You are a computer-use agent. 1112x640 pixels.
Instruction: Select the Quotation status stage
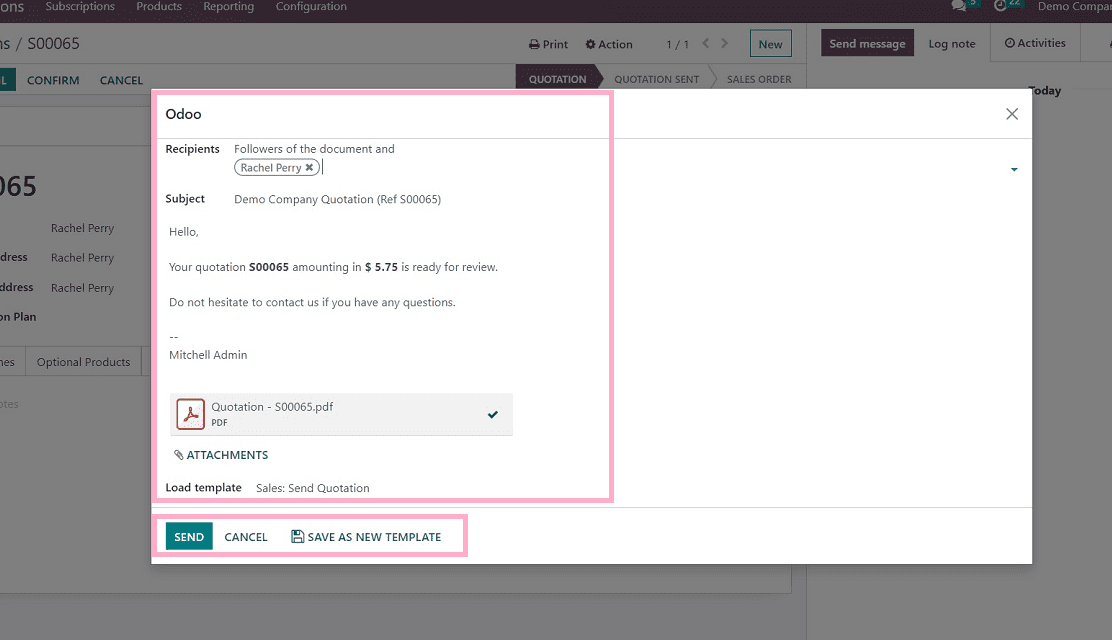coord(557,79)
